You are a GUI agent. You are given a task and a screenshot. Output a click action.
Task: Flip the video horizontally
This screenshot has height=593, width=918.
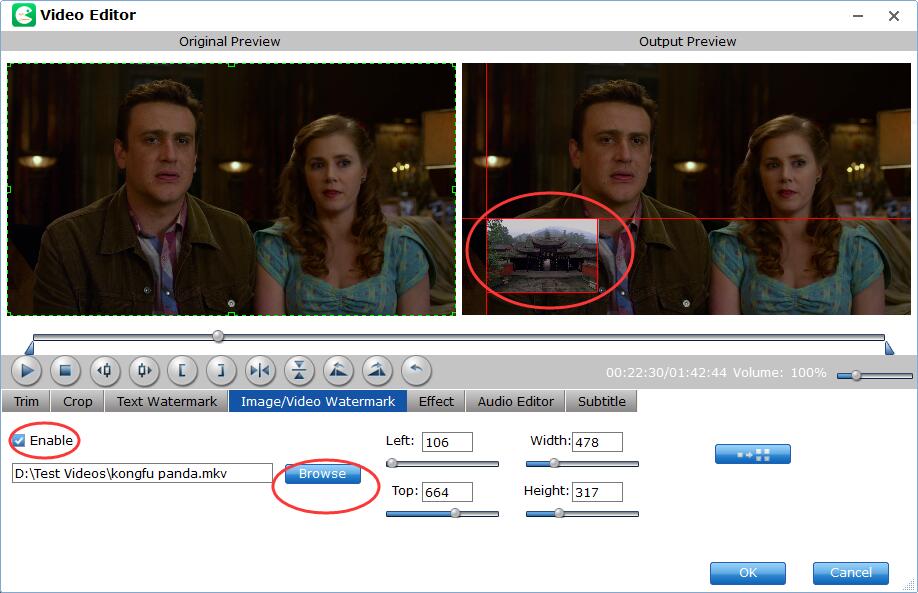[x=260, y=371]
